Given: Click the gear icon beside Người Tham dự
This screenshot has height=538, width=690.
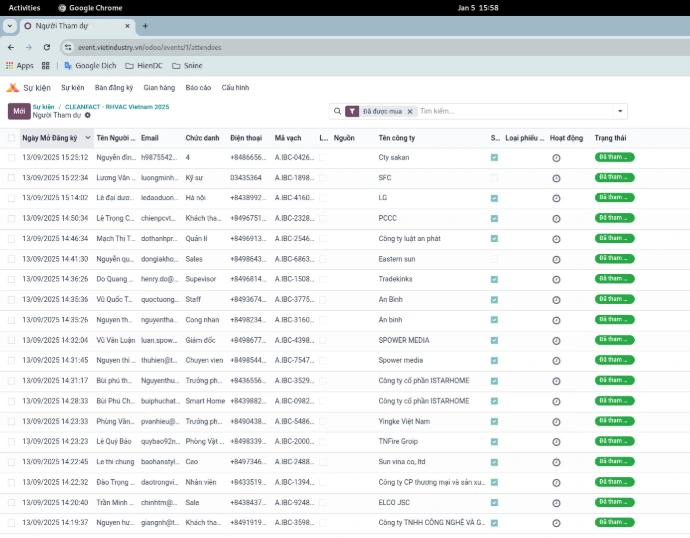Looking at the screenshot, I should click(87, 116).
